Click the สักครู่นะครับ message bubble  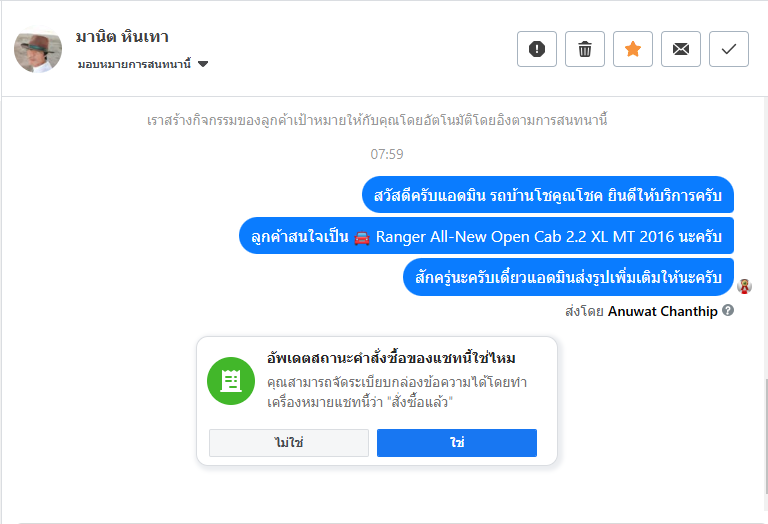(569, 277)
